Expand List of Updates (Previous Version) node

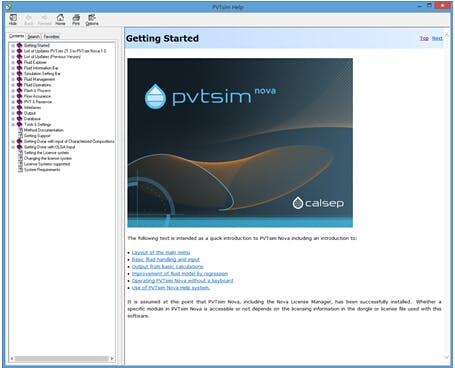(13, 57)
